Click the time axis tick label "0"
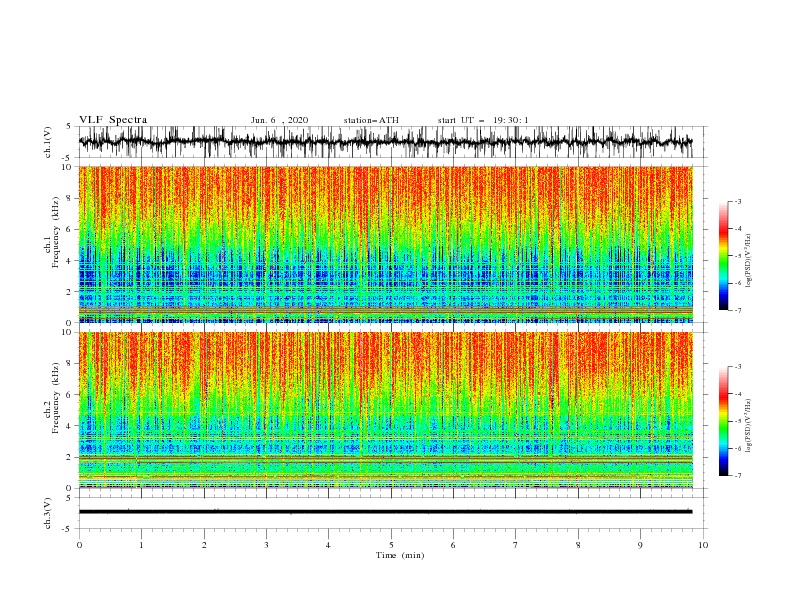 tap(79, 545)
